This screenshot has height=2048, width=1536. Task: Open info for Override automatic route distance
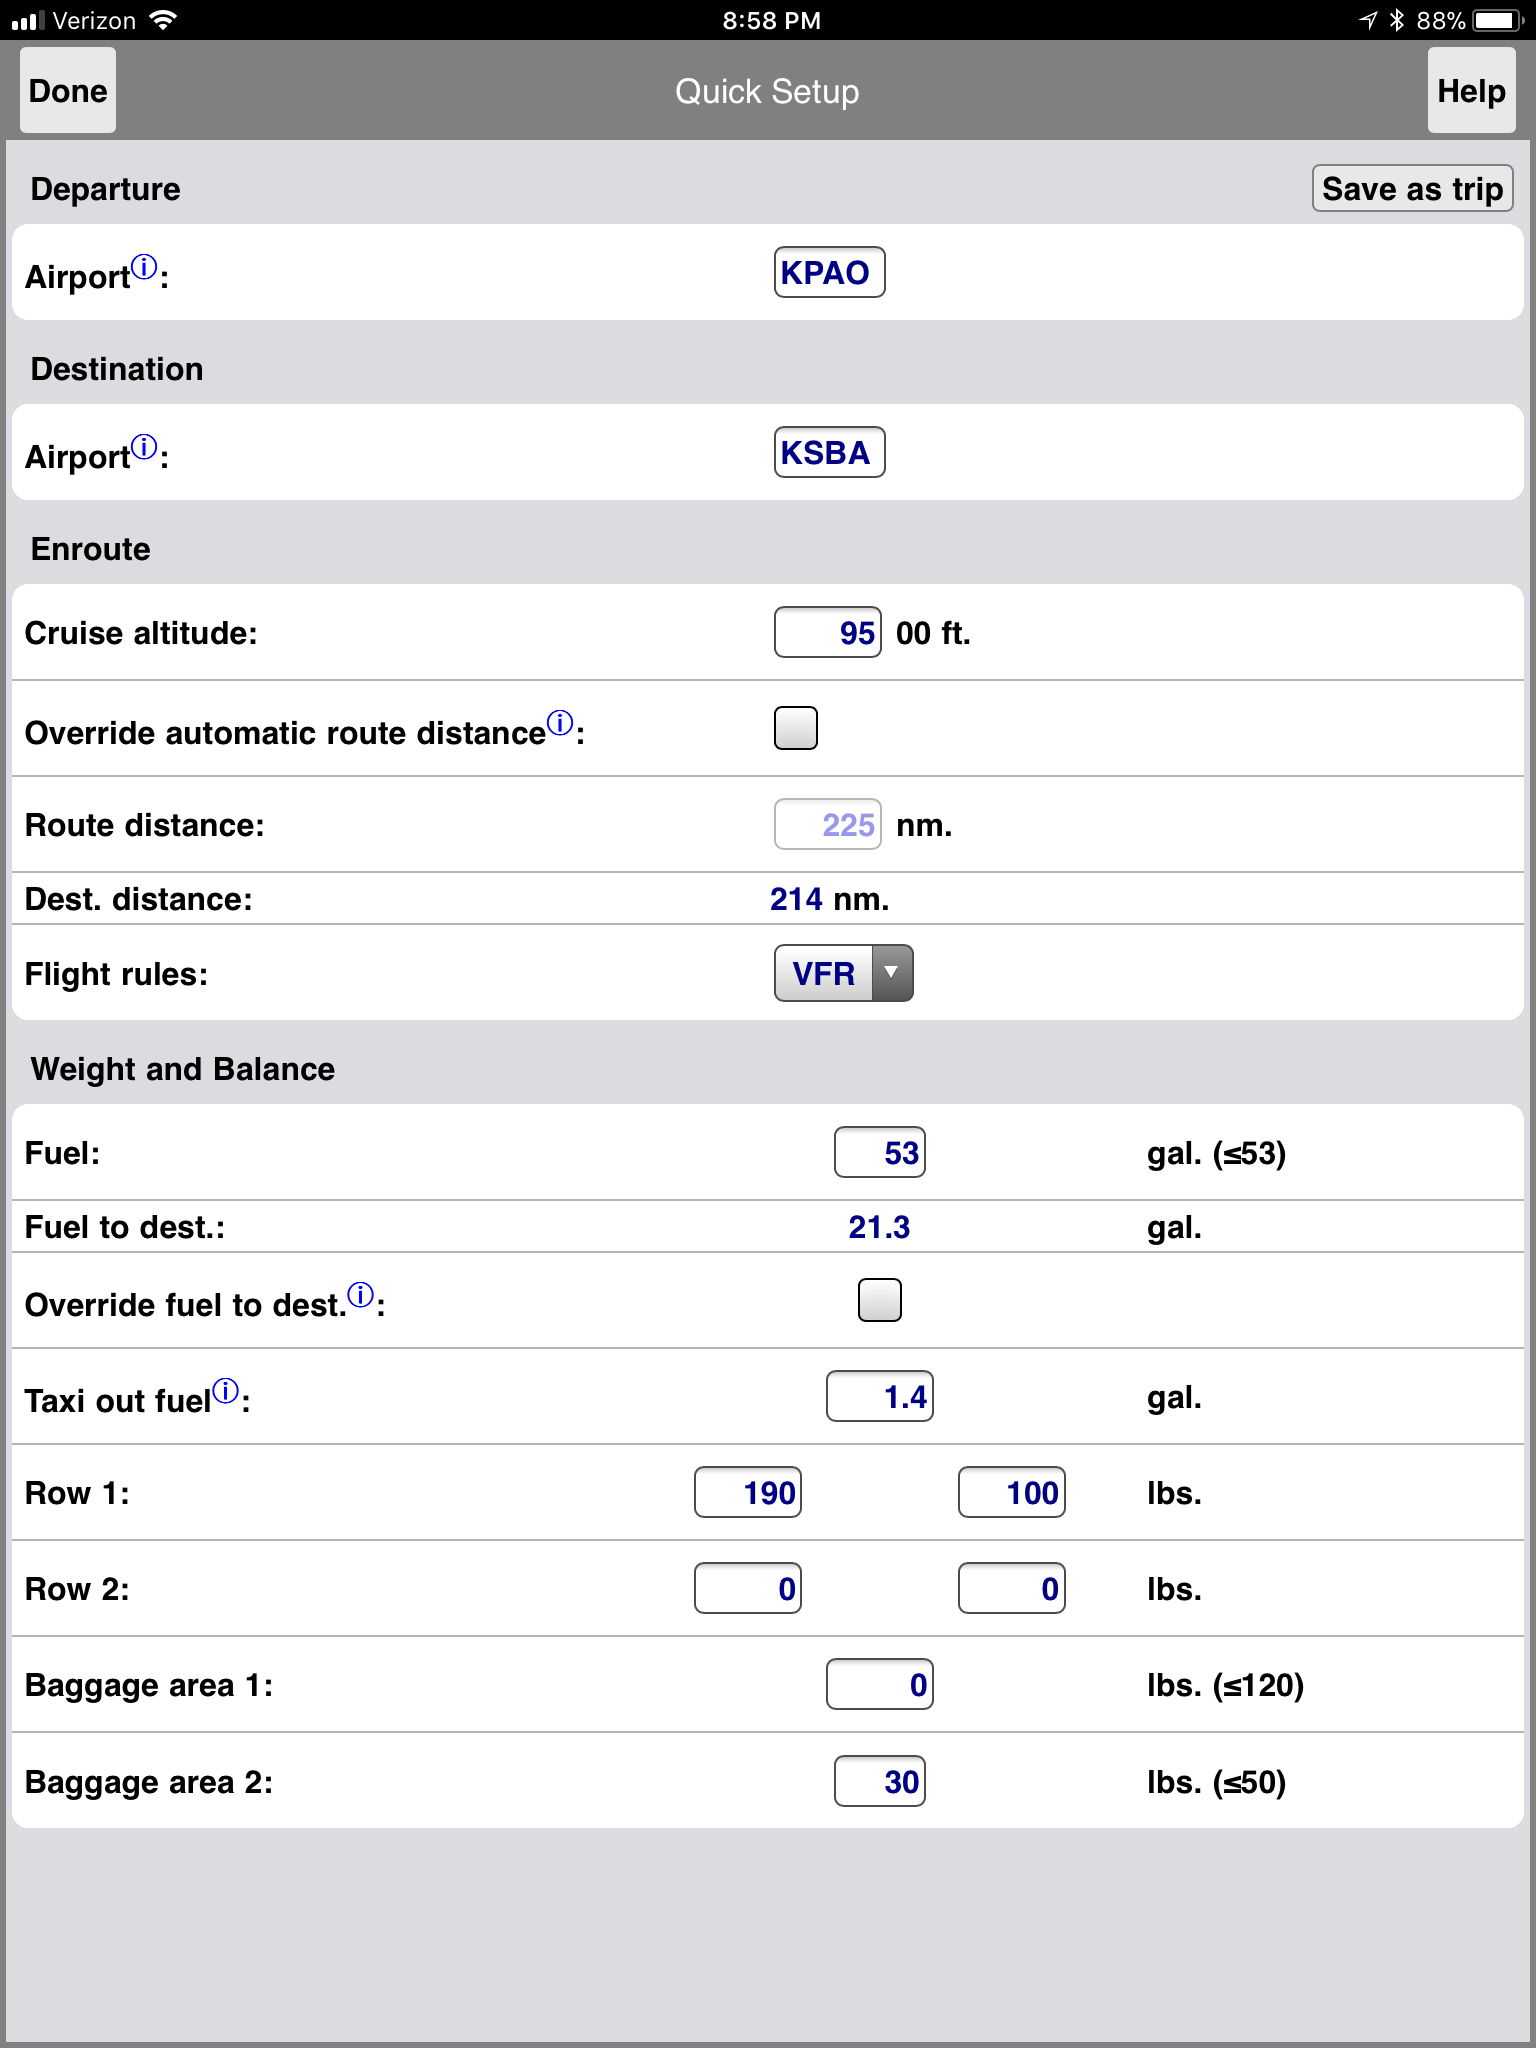560,723
